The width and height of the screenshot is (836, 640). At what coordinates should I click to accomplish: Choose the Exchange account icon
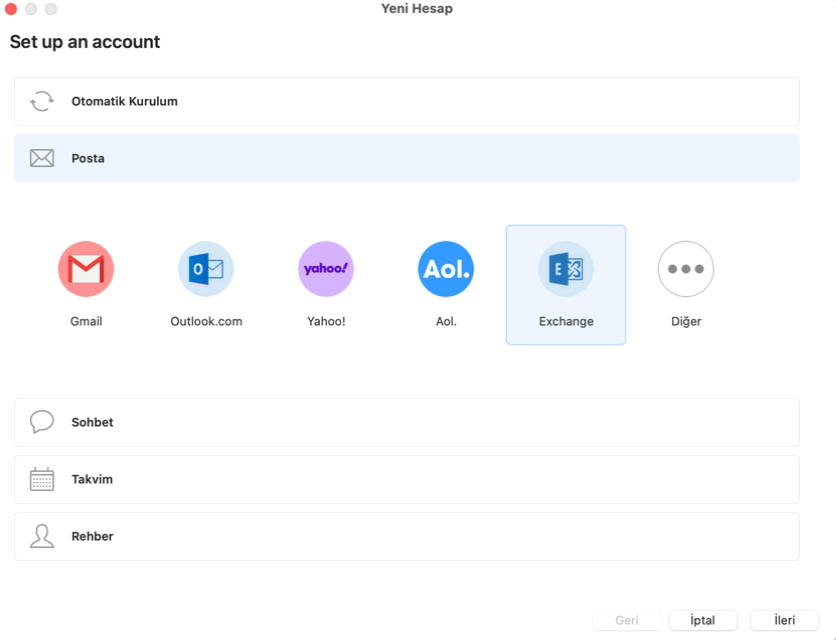click(566, 269)
